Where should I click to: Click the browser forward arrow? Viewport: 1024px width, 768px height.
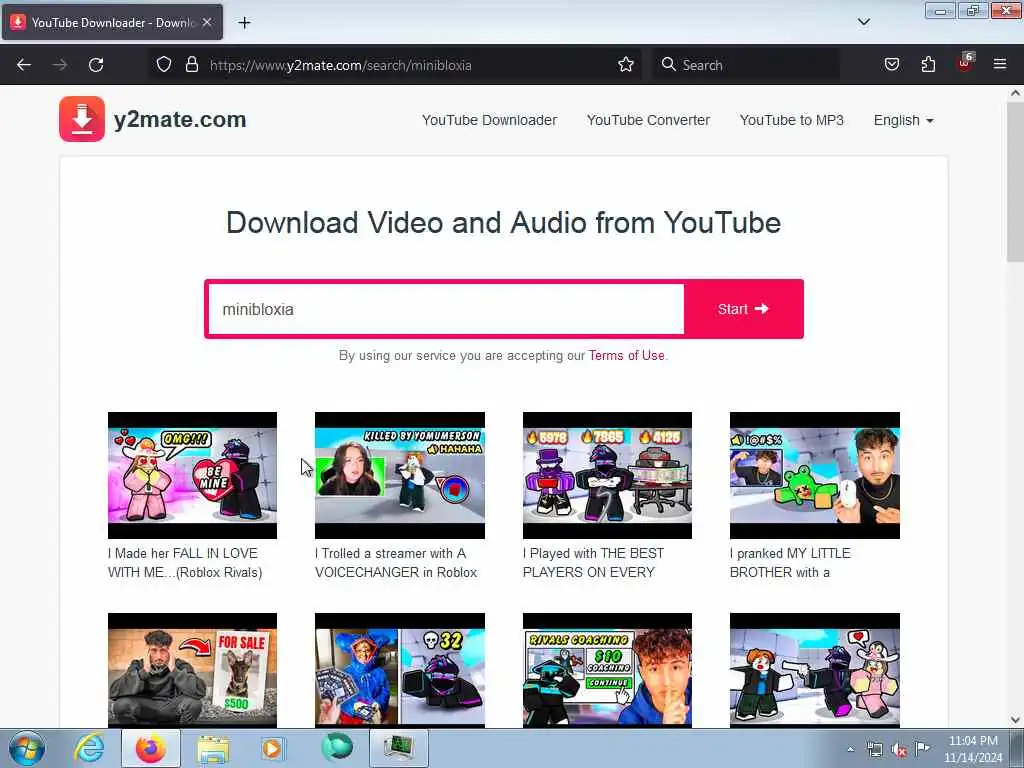(x=60, y=65)
